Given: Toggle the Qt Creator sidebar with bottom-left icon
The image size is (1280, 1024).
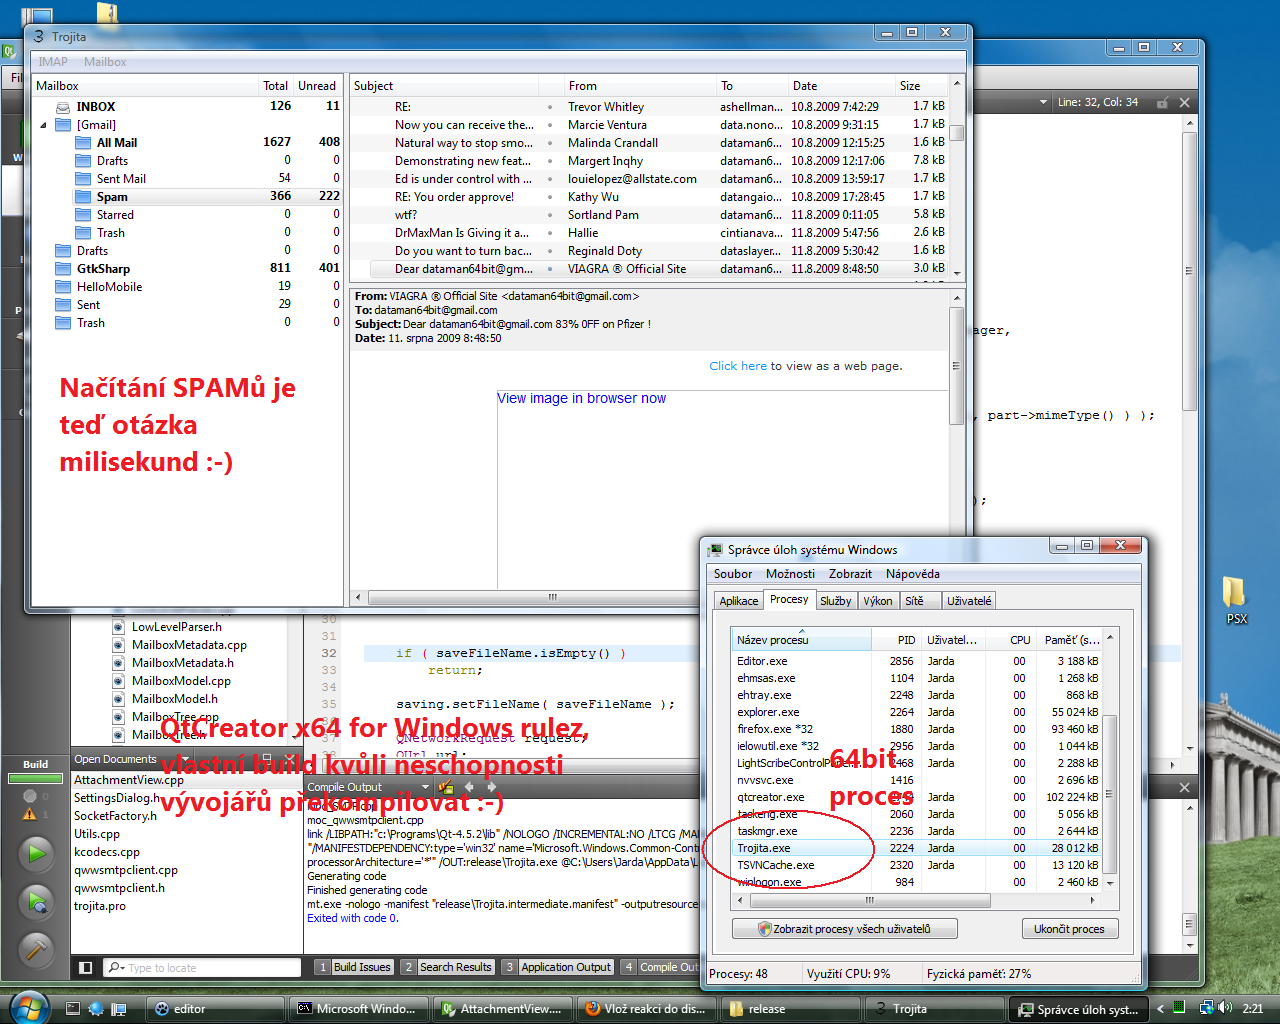Looking at the screenshot, I should 86,967.
